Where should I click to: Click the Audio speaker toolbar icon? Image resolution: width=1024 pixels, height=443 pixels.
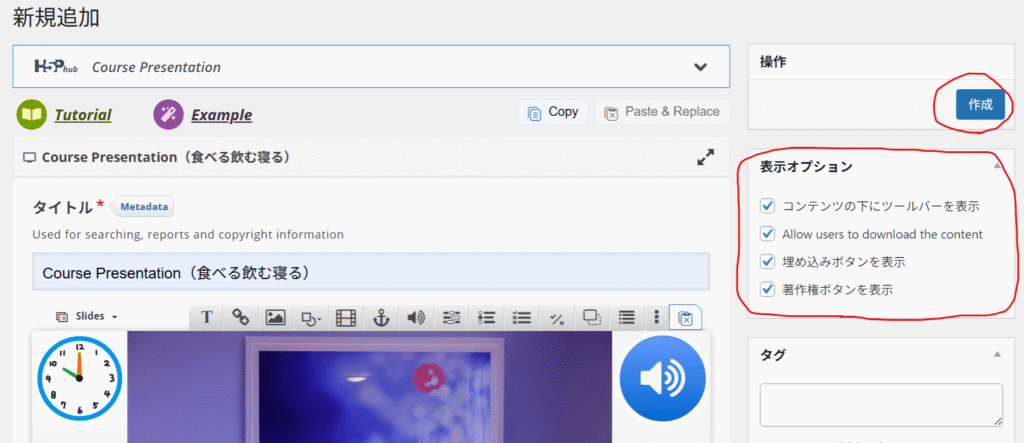(x=415, y=317)
